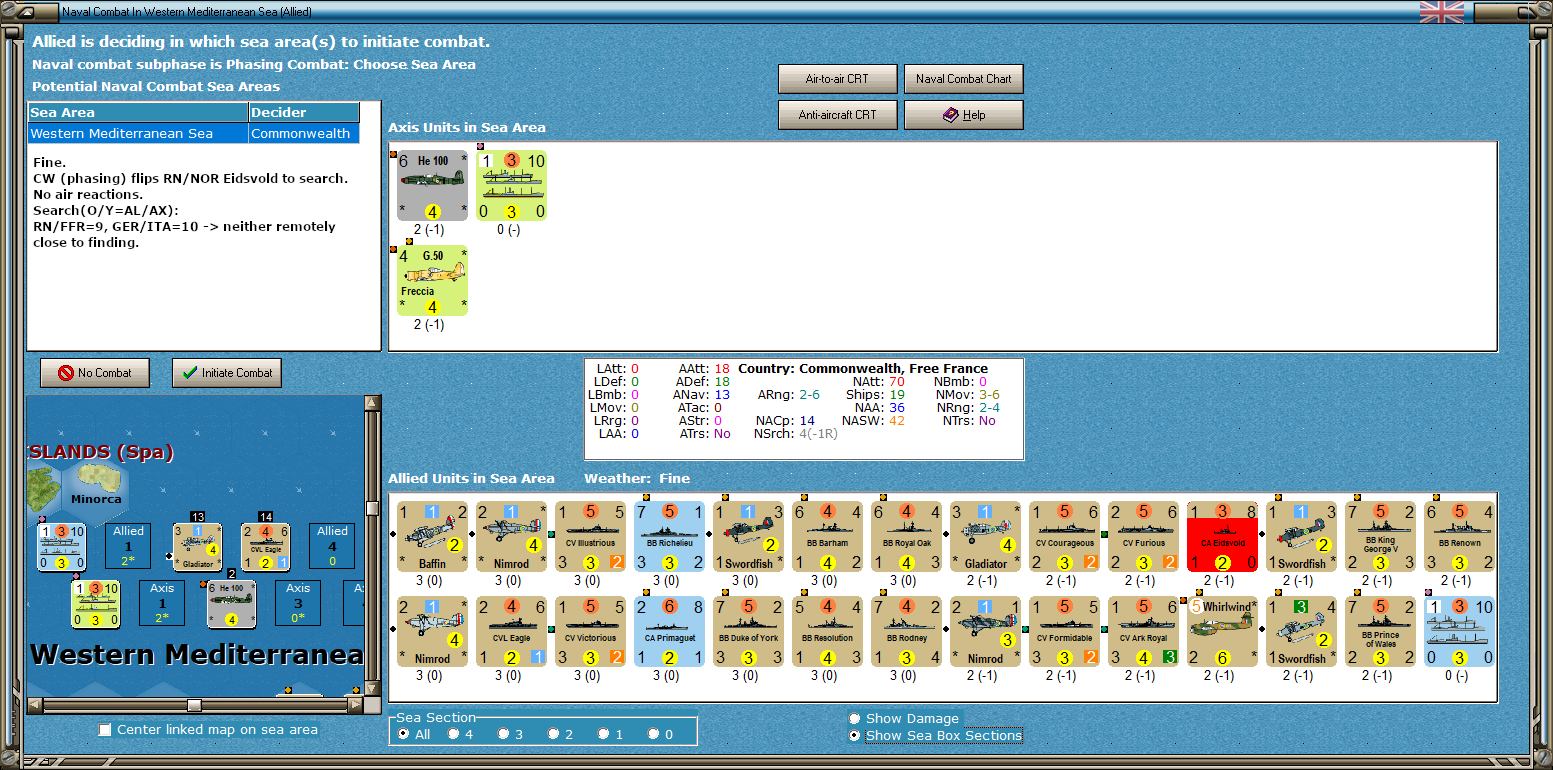Select the CV Illustrious carrier
The height and width of the screenshot is (770, 1553).
(590, 536)
